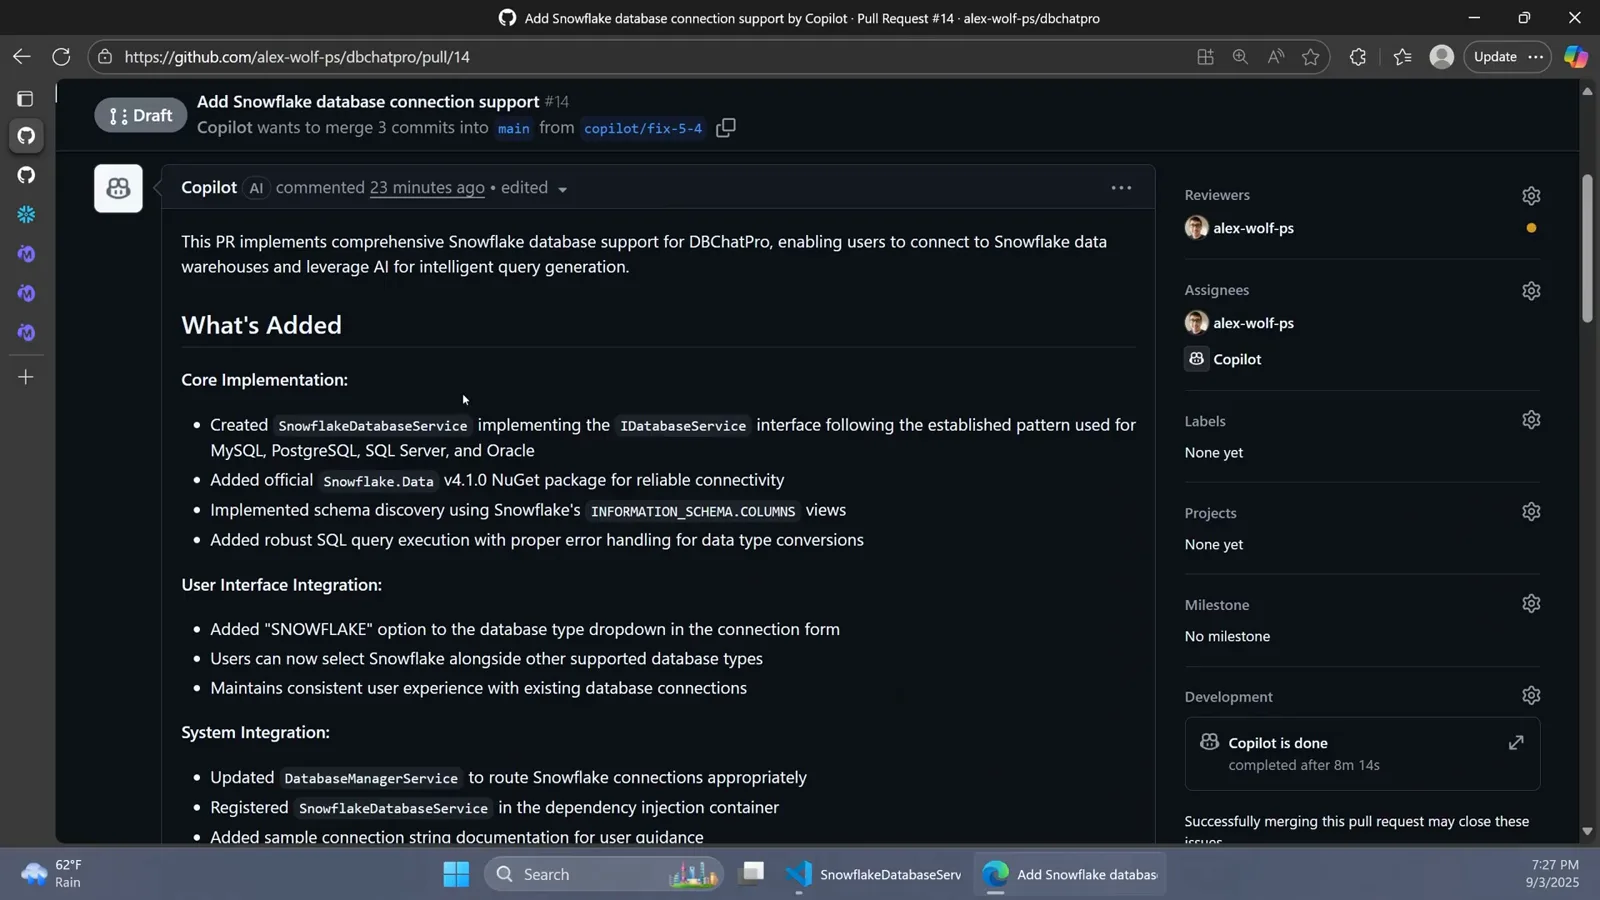Edit Labels with gear icon
The width and height of the screenshot is (1600, 900).
(1531, 420)
